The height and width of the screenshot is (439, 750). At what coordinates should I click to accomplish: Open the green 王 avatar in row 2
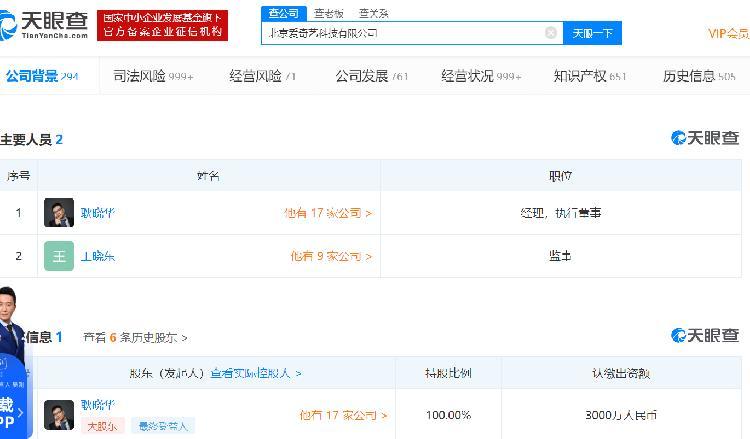(x=59, y=256)
